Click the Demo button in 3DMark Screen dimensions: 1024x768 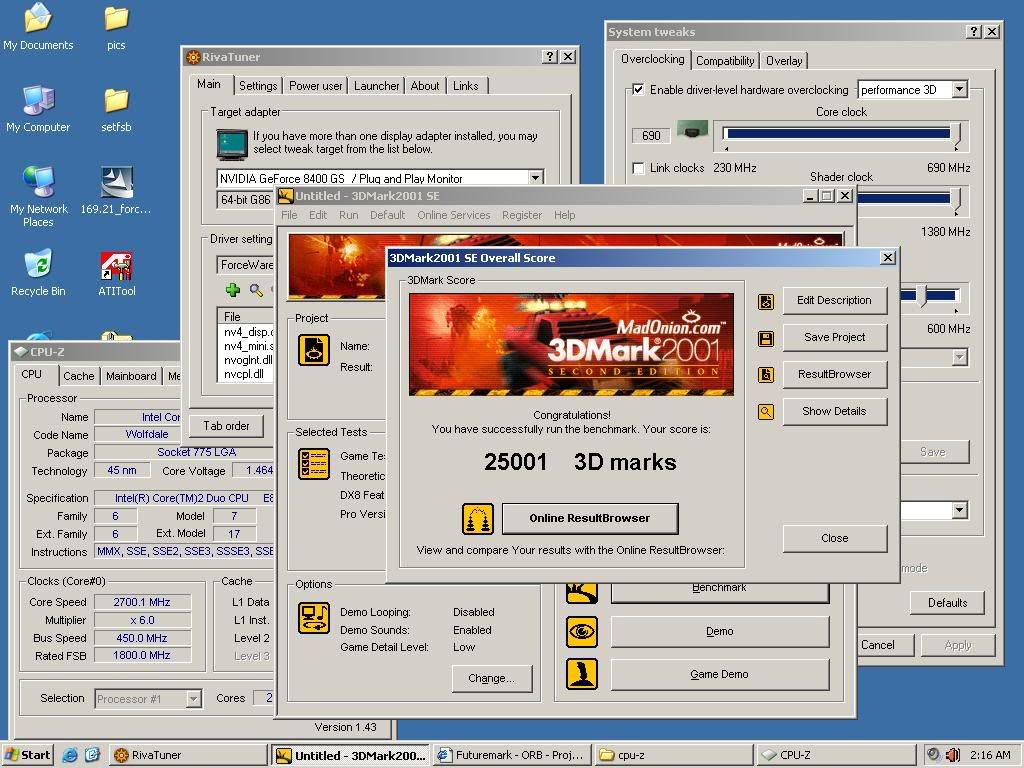[x=720, y=632]
